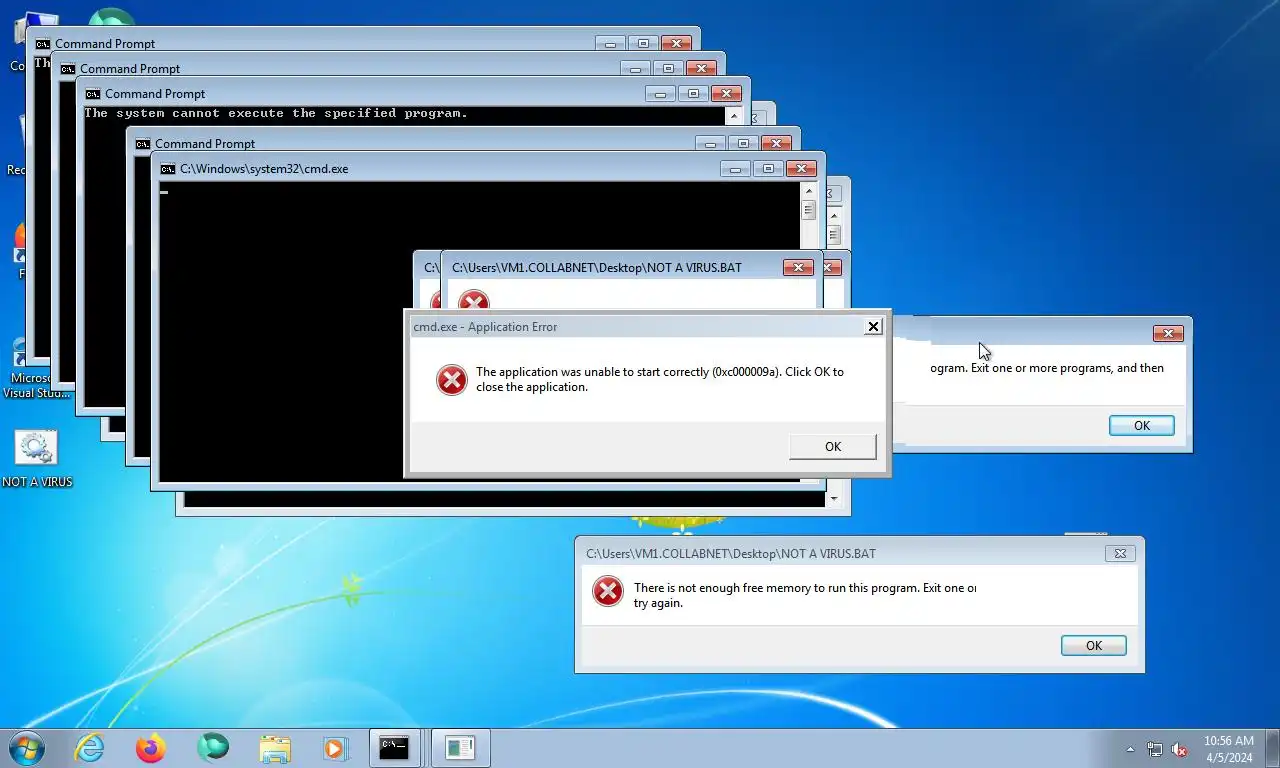Maximize Command Prompt showing 'cannot execute' message

tap(692, 94)
